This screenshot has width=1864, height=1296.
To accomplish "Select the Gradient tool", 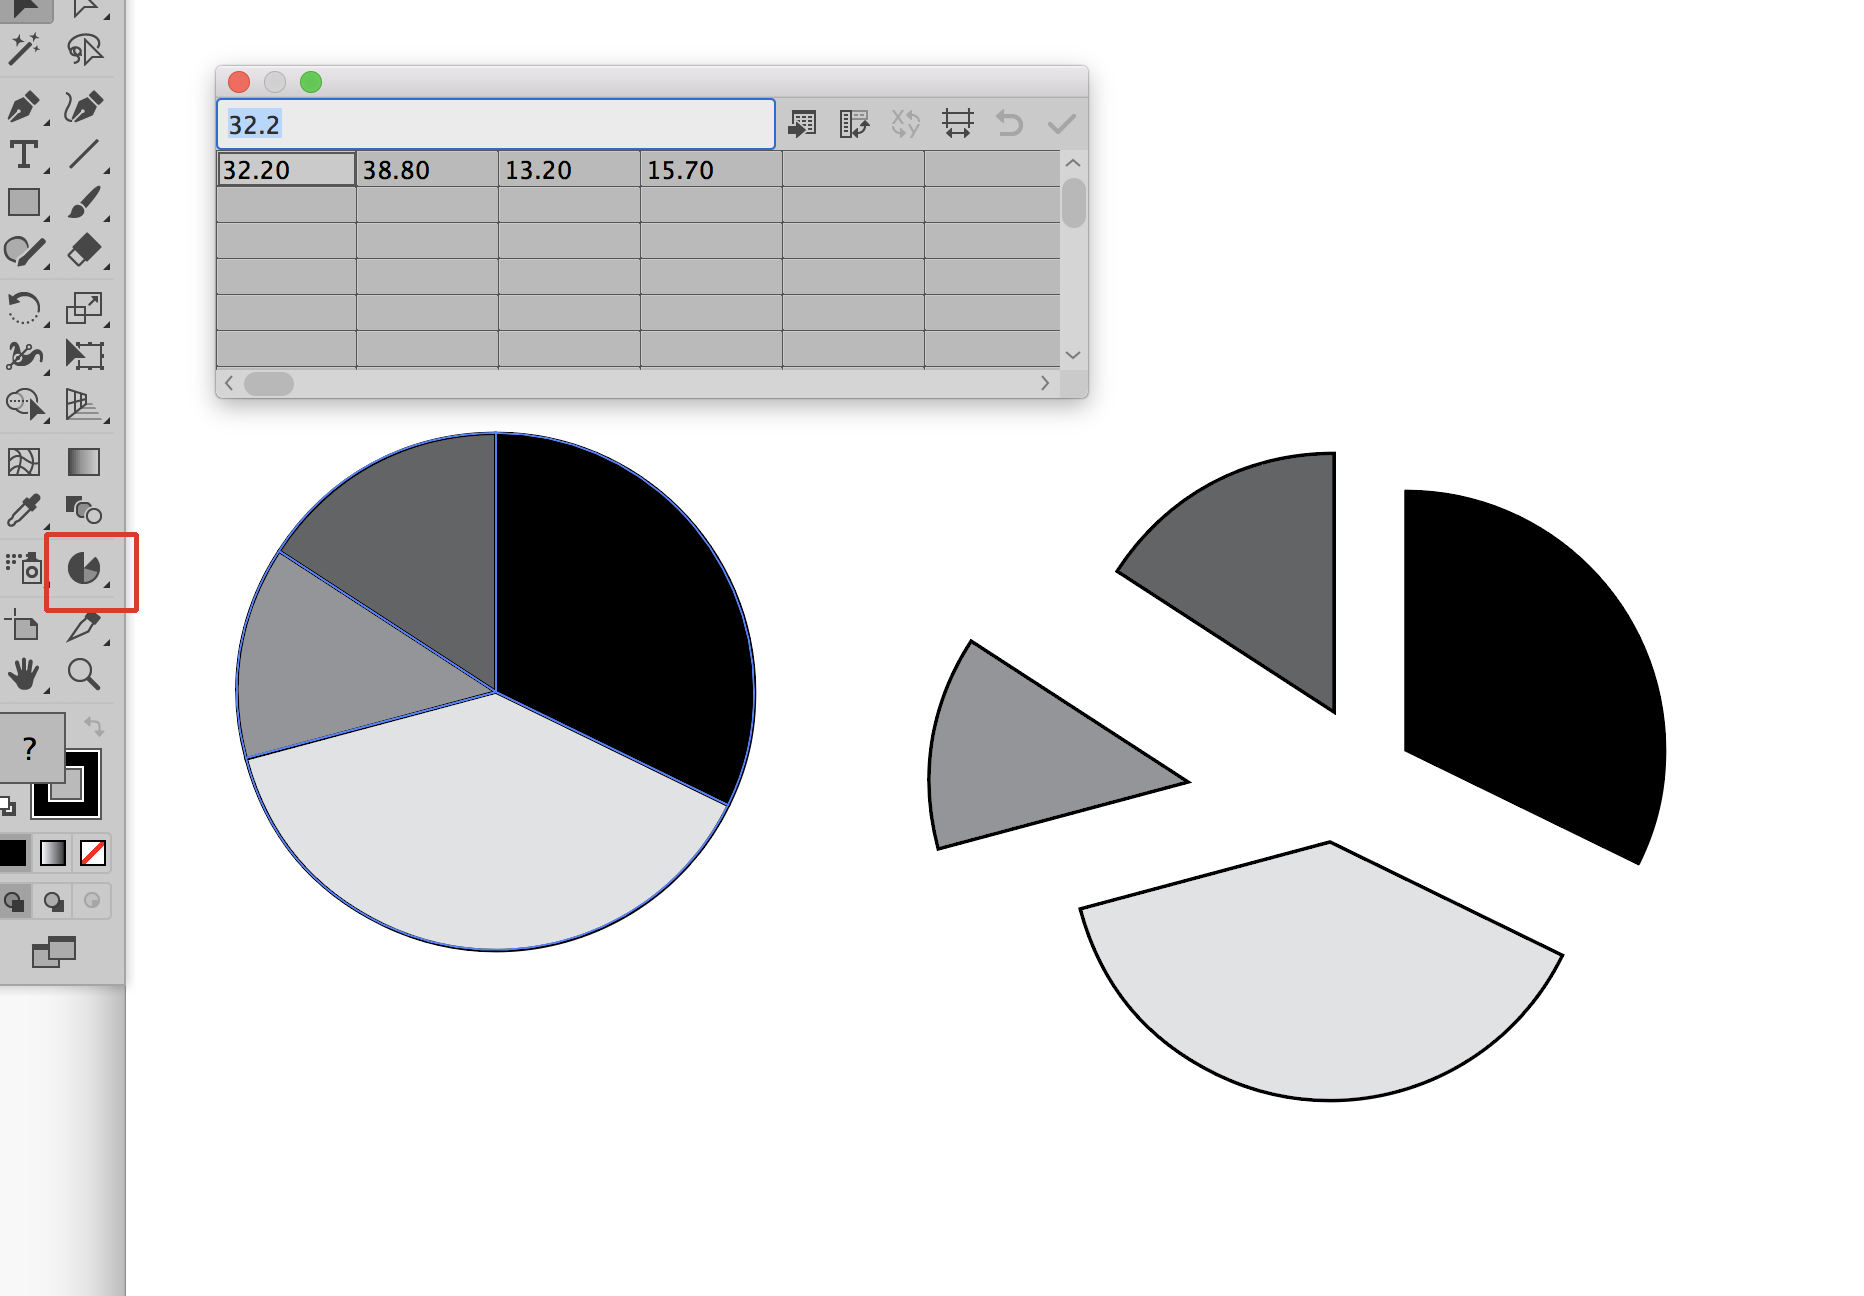I will [x=84, y=462].
